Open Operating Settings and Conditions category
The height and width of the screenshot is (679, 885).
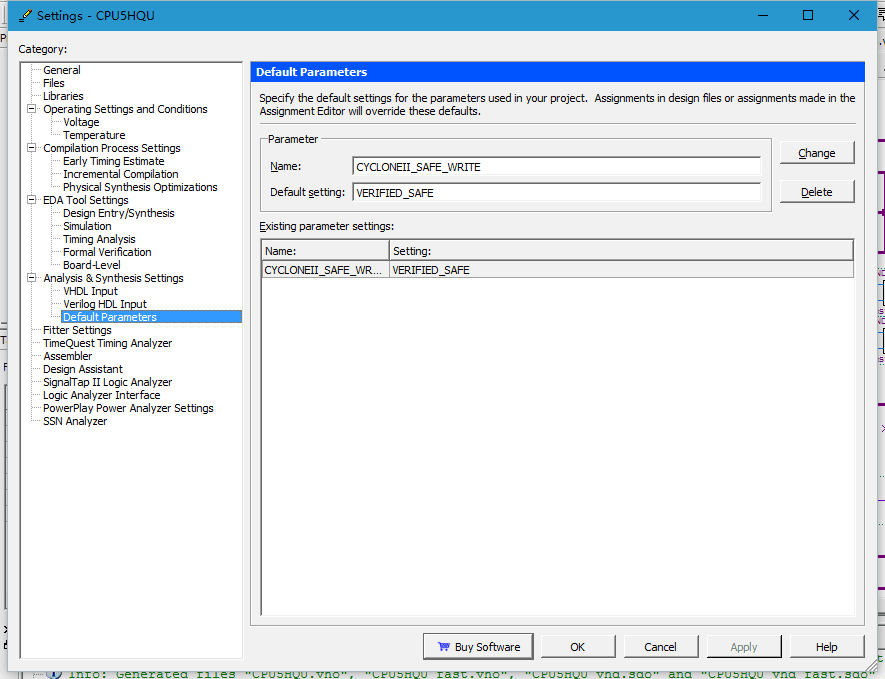(x=125, y=109)
